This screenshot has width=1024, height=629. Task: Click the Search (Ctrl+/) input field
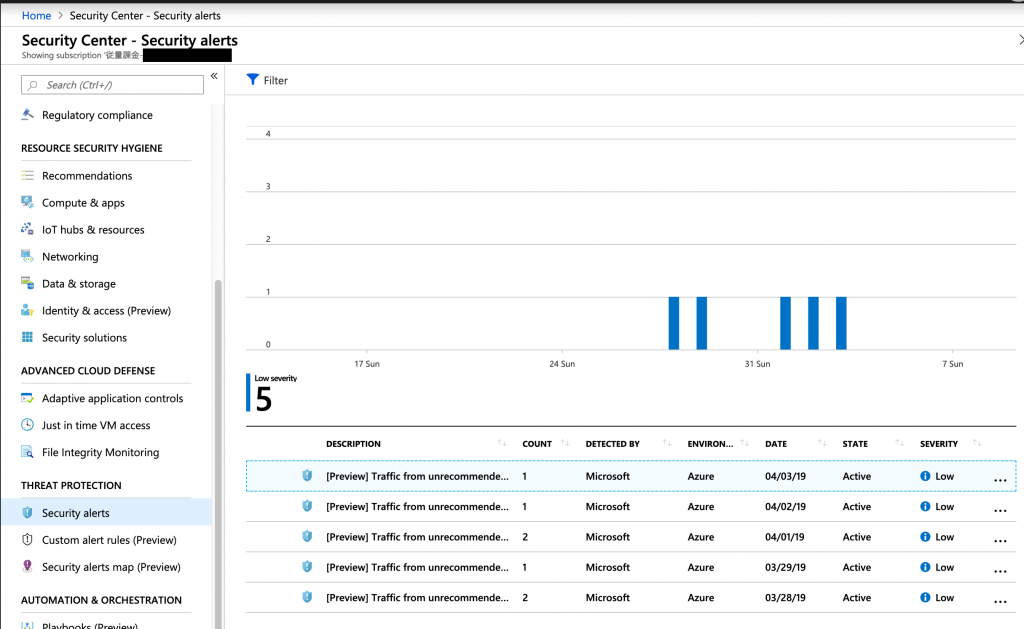pos(112,85)
